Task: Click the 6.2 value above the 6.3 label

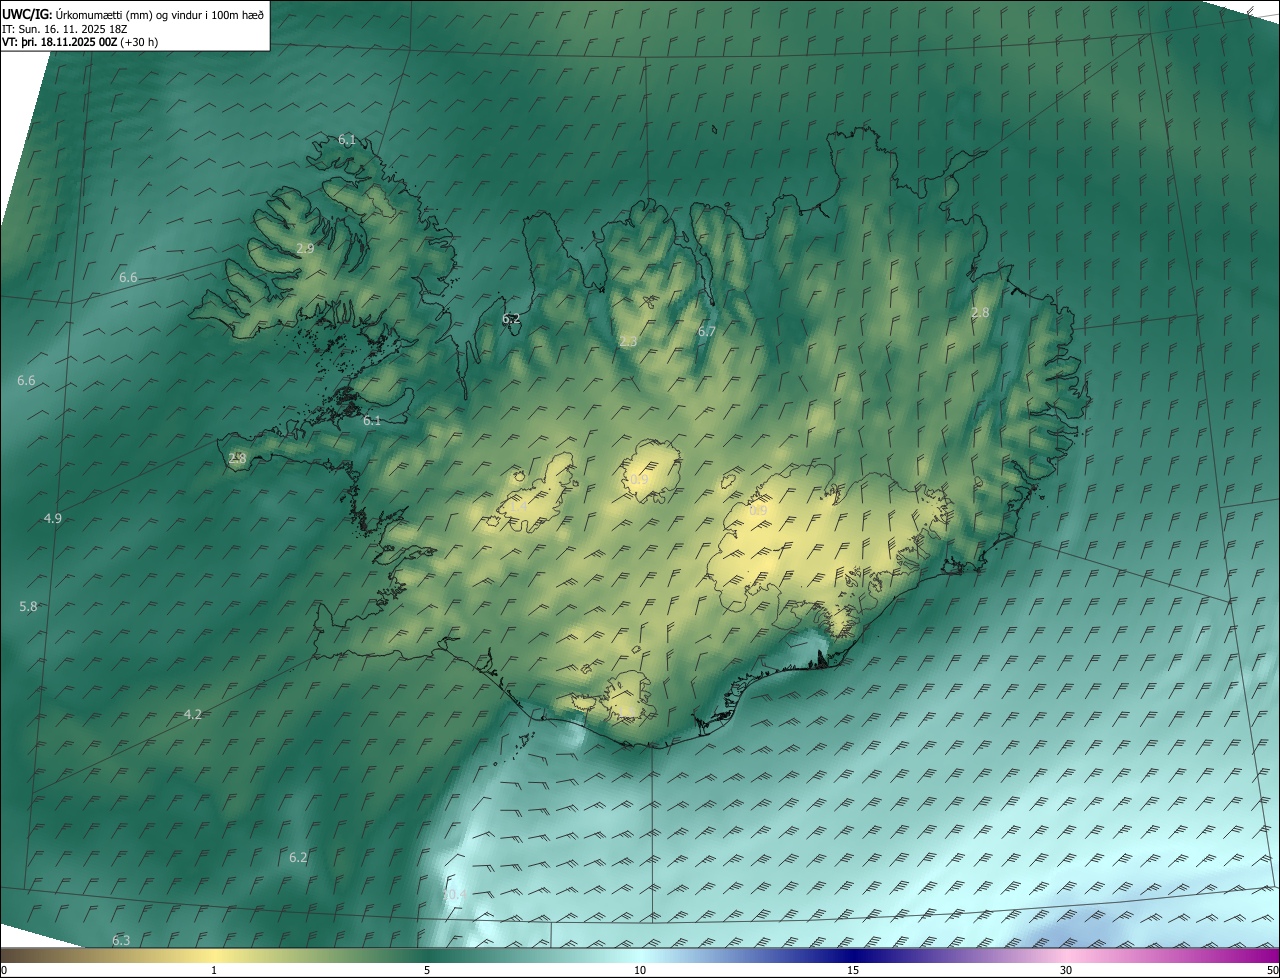Action: pos(298,858)
